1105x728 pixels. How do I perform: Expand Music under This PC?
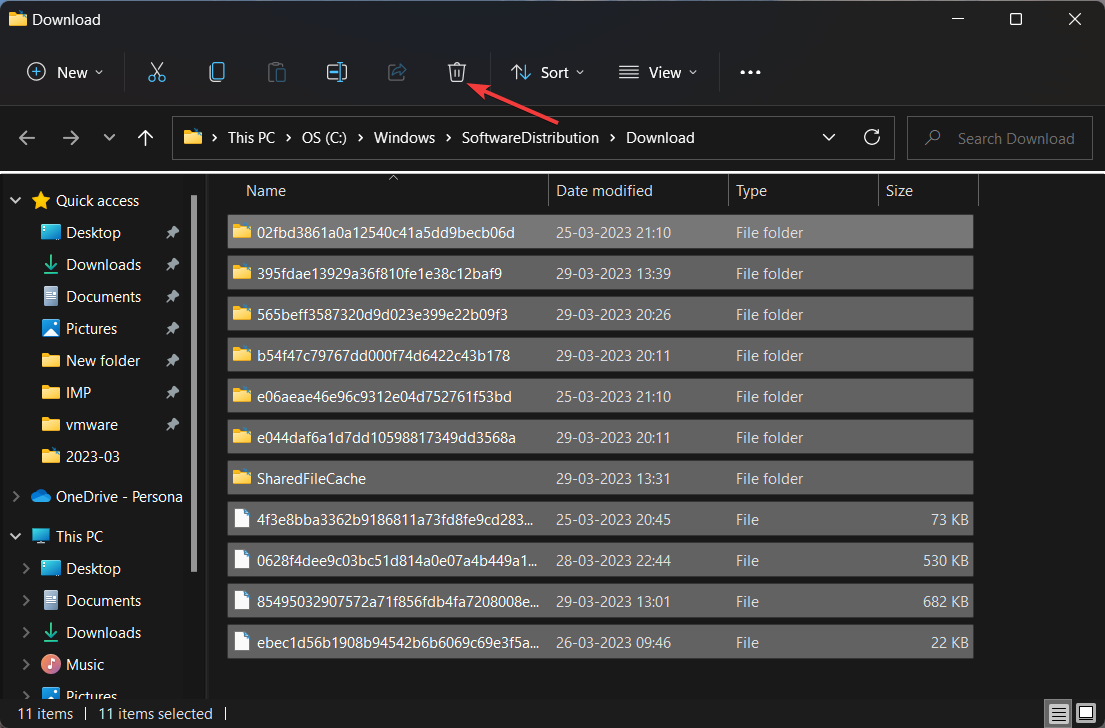click(26, 665)
